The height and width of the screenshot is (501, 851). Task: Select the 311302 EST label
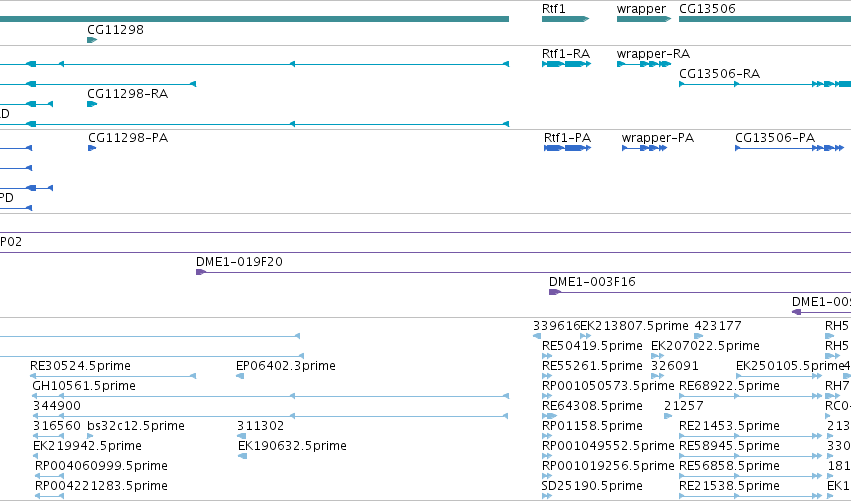[261, 426]
